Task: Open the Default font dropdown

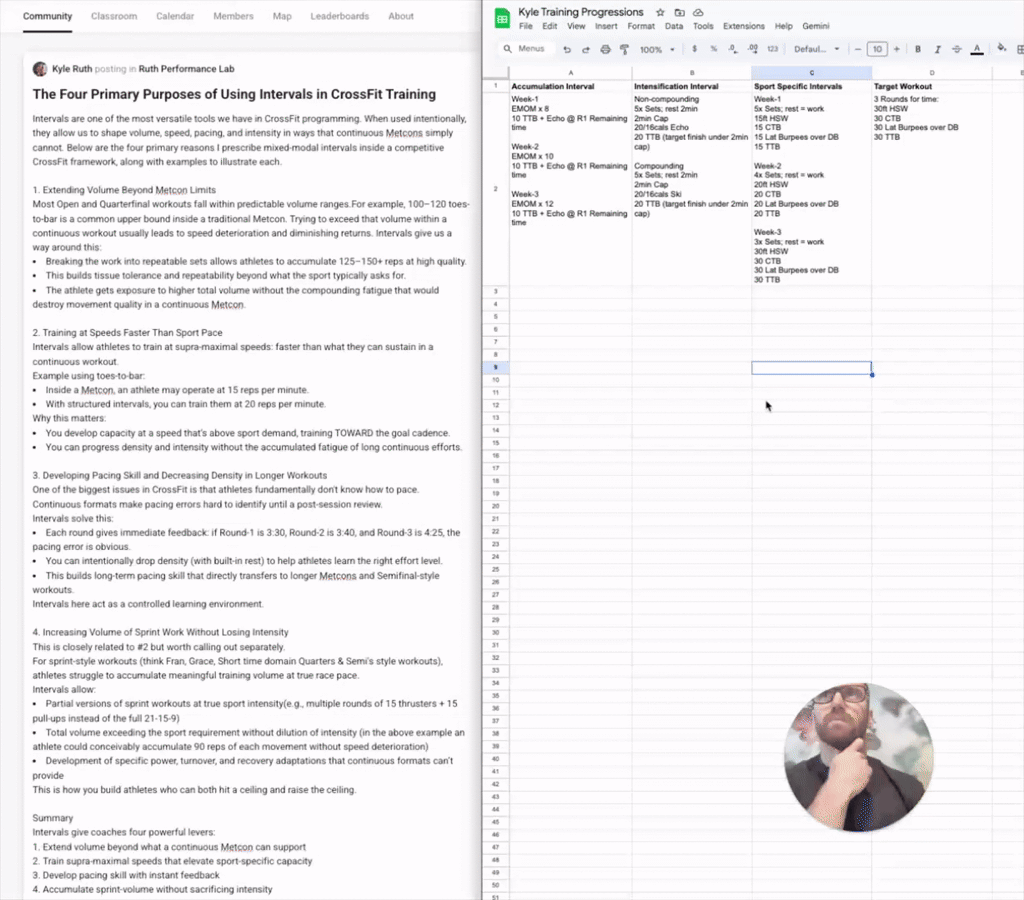Action: coord(816,49)
